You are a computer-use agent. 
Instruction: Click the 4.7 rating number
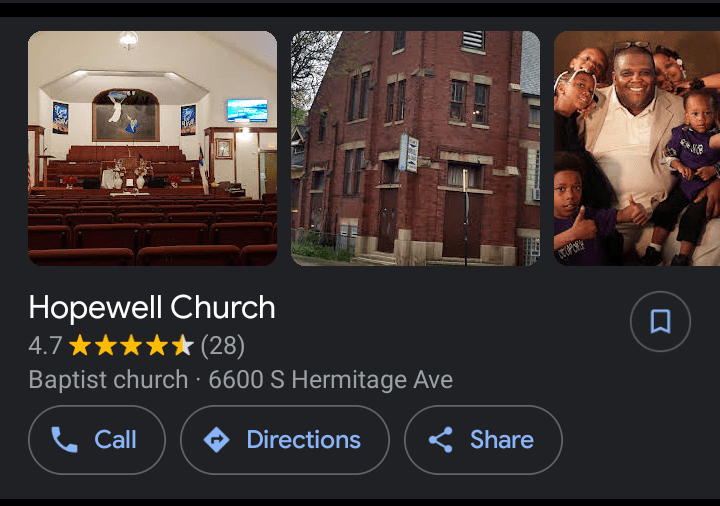(x=45, y=346)
